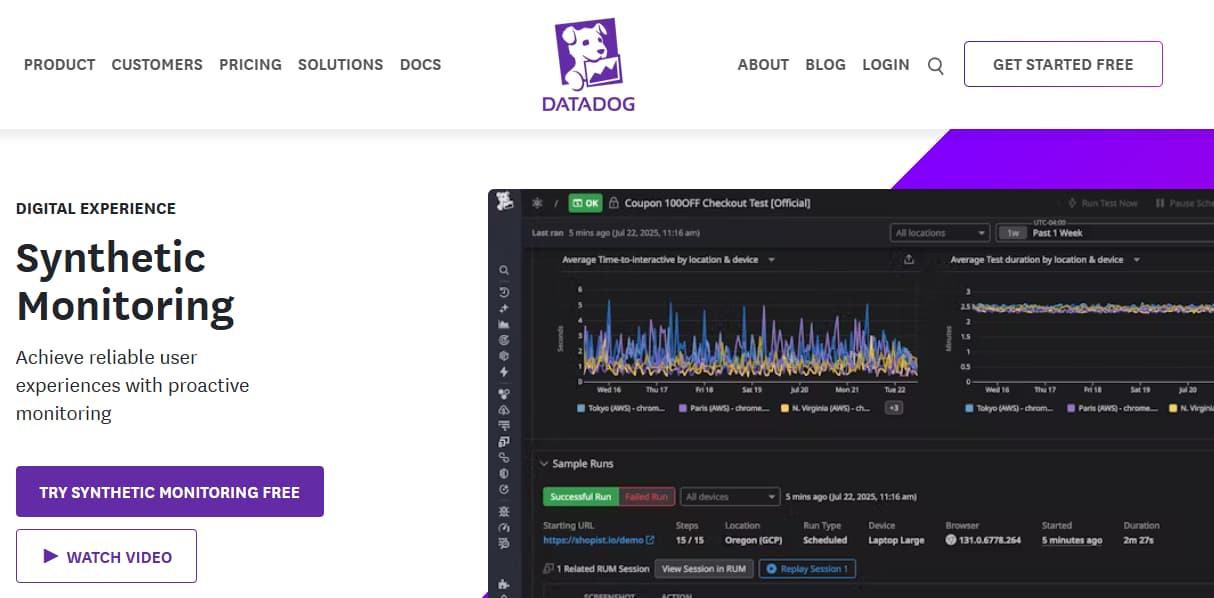Select DOCS in the navigation bar
Screen dimensions: 1214x598
[x=420, y=65]
